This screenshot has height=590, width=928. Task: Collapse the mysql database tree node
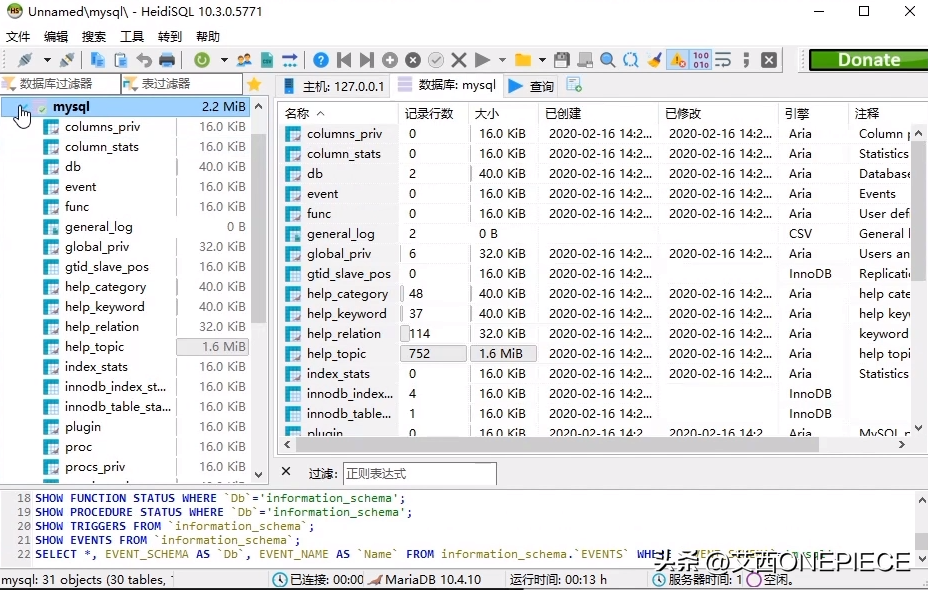point(23,107)
